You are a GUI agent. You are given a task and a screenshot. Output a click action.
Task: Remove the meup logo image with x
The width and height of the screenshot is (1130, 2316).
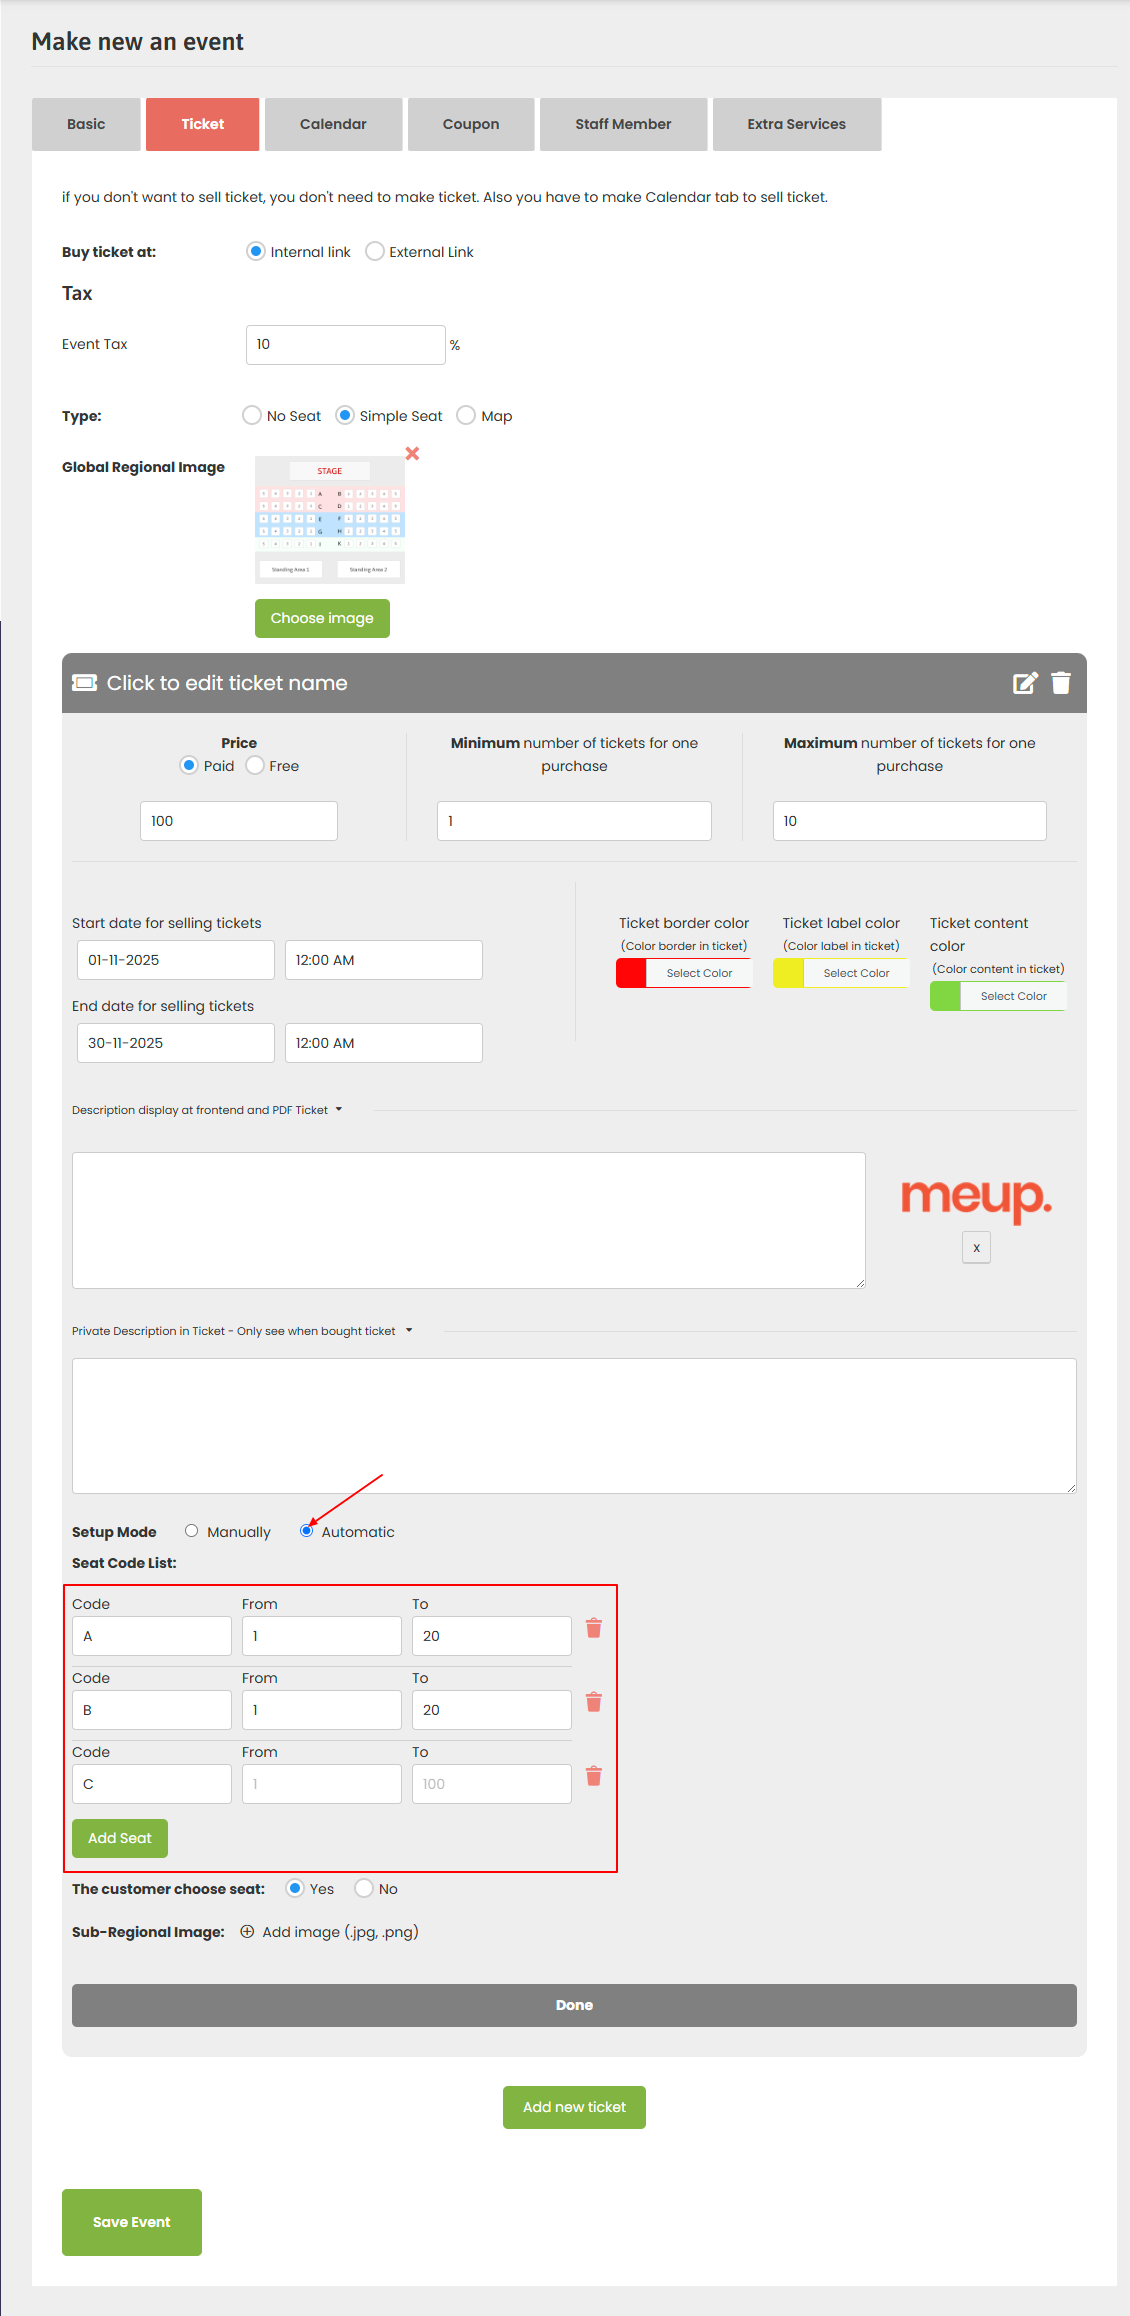(976, 1248)
